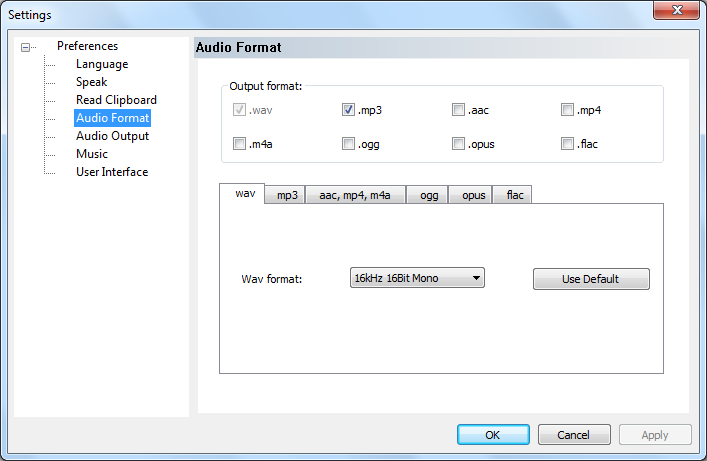707x461 pixels.
Task: Select Speak in the preferences tree
Action: (x=91, y=82)
